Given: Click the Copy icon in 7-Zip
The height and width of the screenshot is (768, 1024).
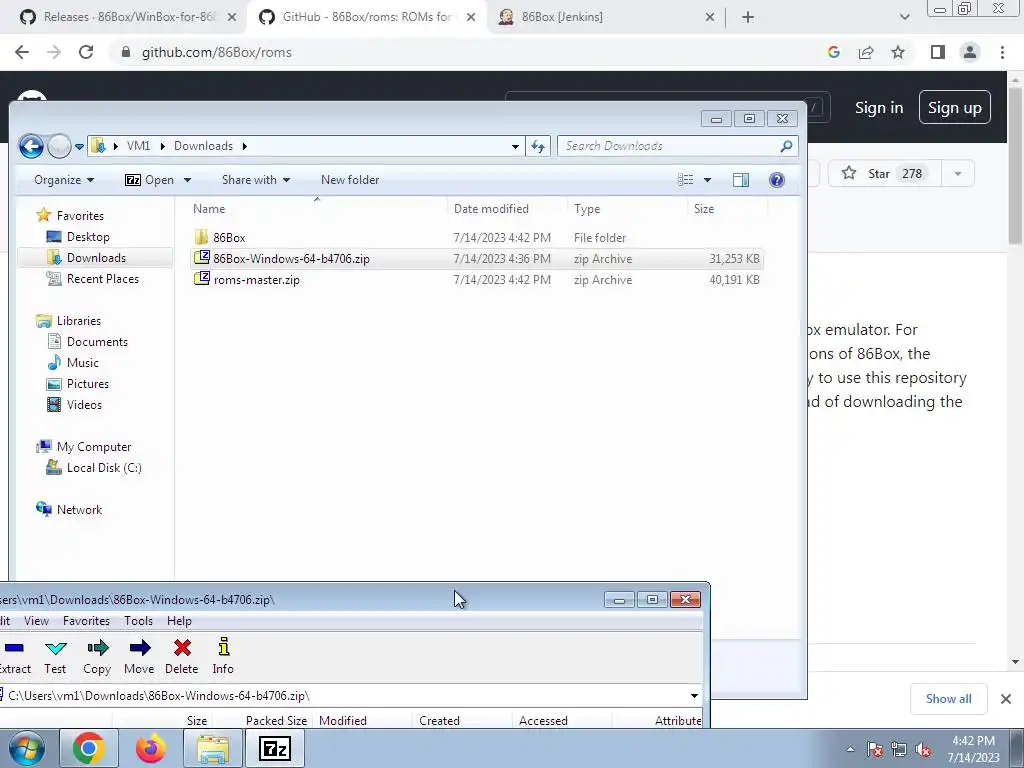Looking at the screenshot, I should click(x=97, y=648).
